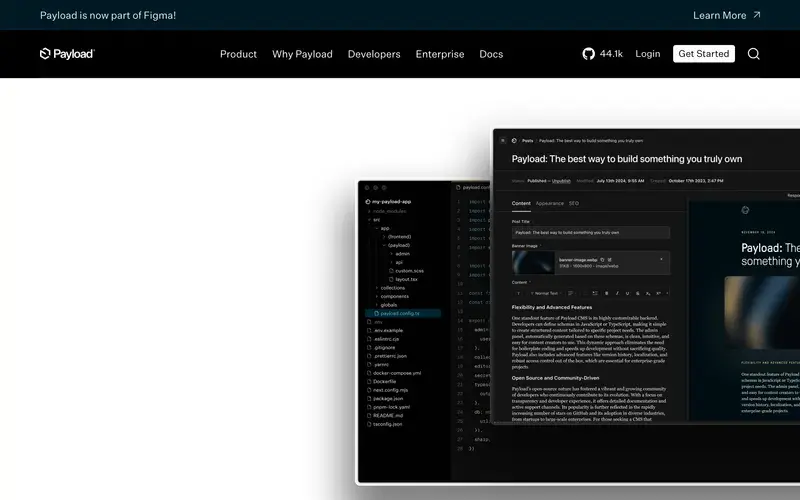Click edit icon beside banner-image.webp
This screenshot has height=500, width=800.
click(x=610, y=260)
